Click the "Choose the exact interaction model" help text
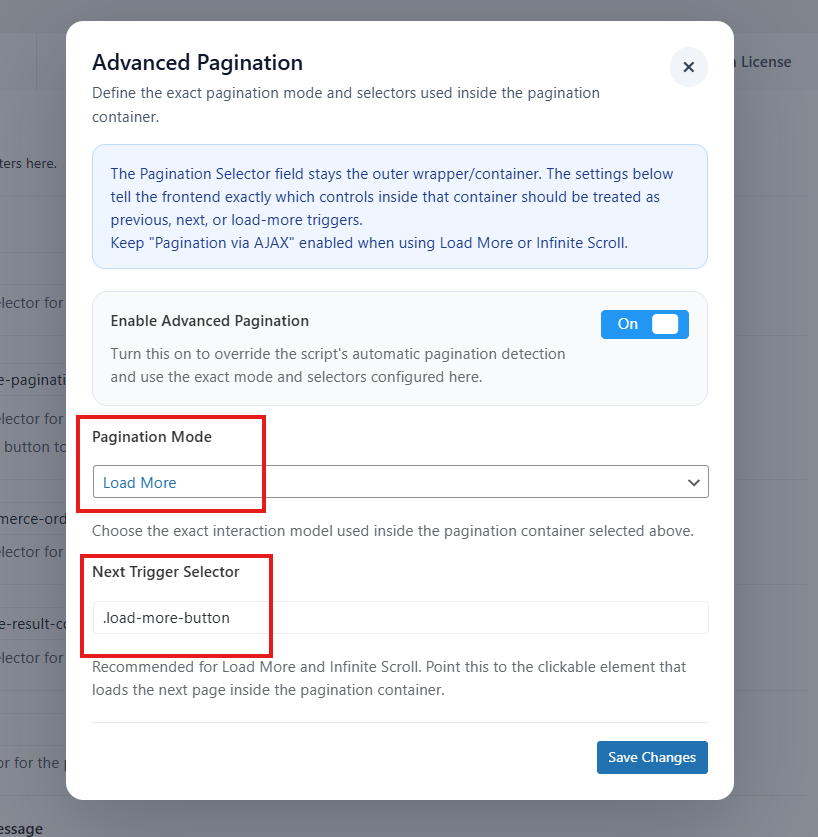Screen dimensions: 818x837 click(x=392, y=531)
